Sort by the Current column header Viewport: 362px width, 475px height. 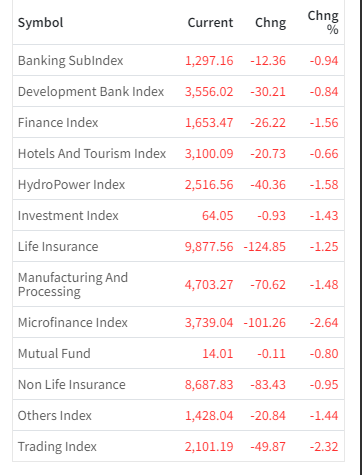click(210, 23)
